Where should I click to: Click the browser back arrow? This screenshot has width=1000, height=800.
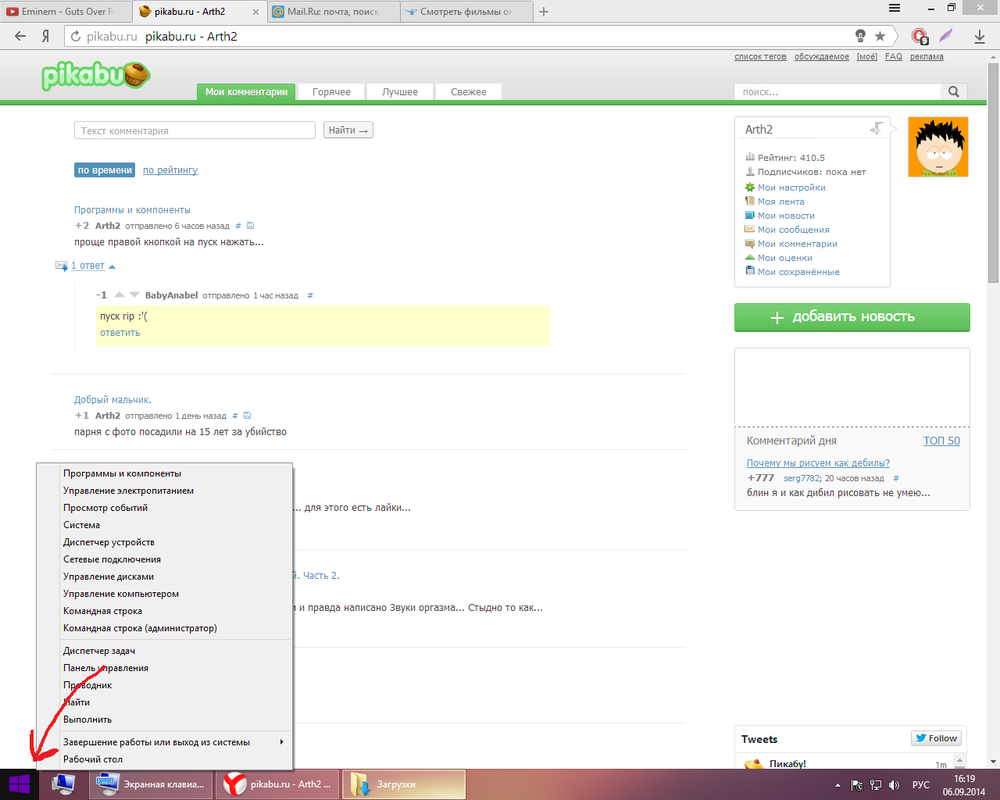(x=20, y=36)
